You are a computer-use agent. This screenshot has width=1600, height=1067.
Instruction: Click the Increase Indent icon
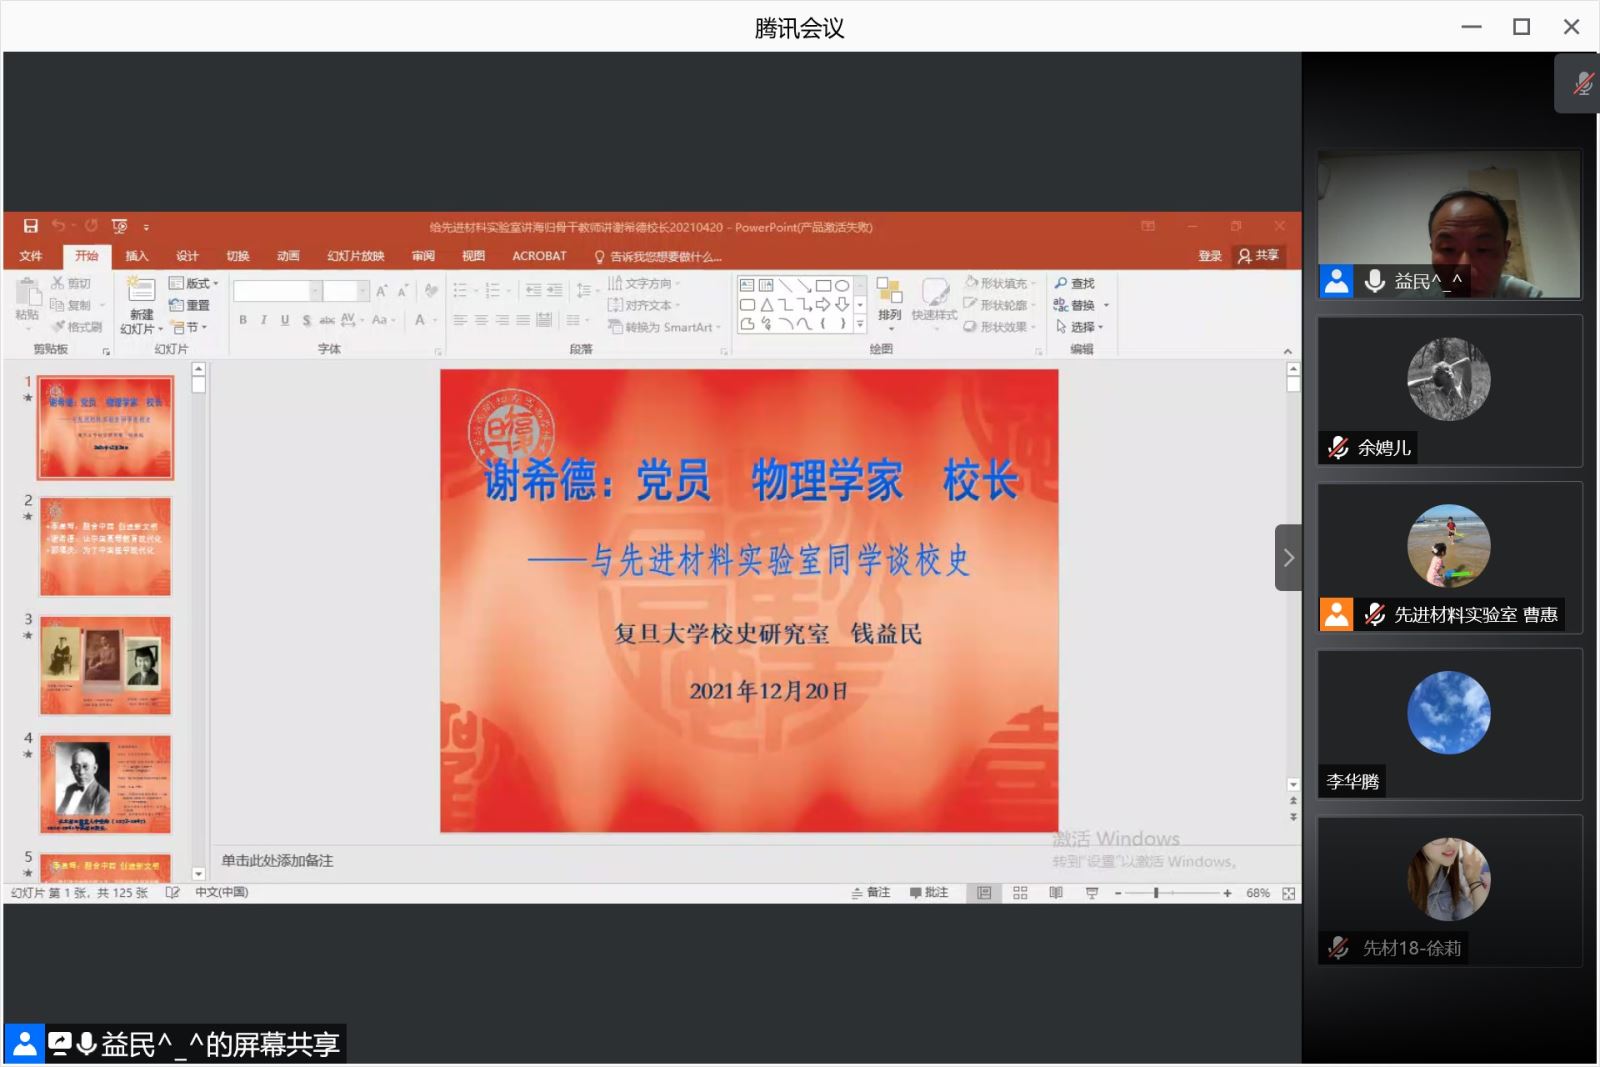point(554,291)
